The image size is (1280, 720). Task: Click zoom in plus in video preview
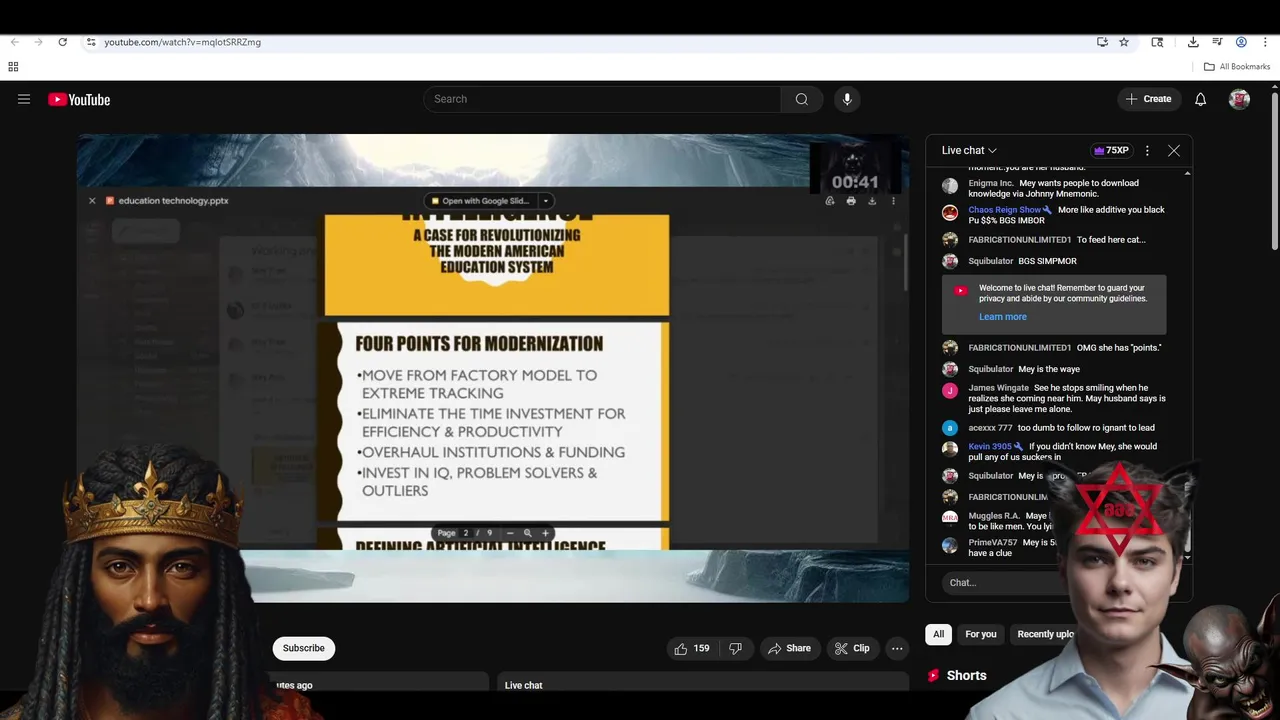(x=545, y=533)
